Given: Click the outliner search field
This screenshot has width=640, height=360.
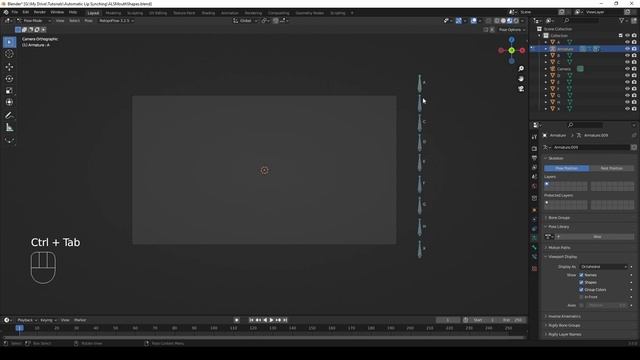Looking at the screenshot, I should 582,20.
